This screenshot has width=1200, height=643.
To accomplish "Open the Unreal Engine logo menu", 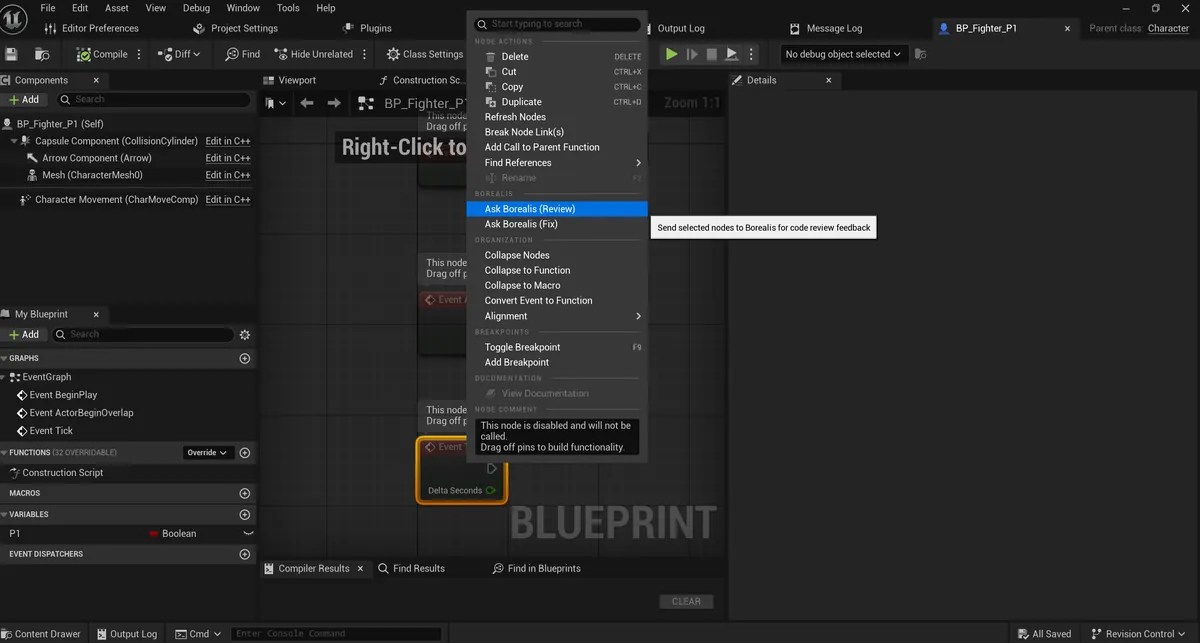I will point(14,18).
